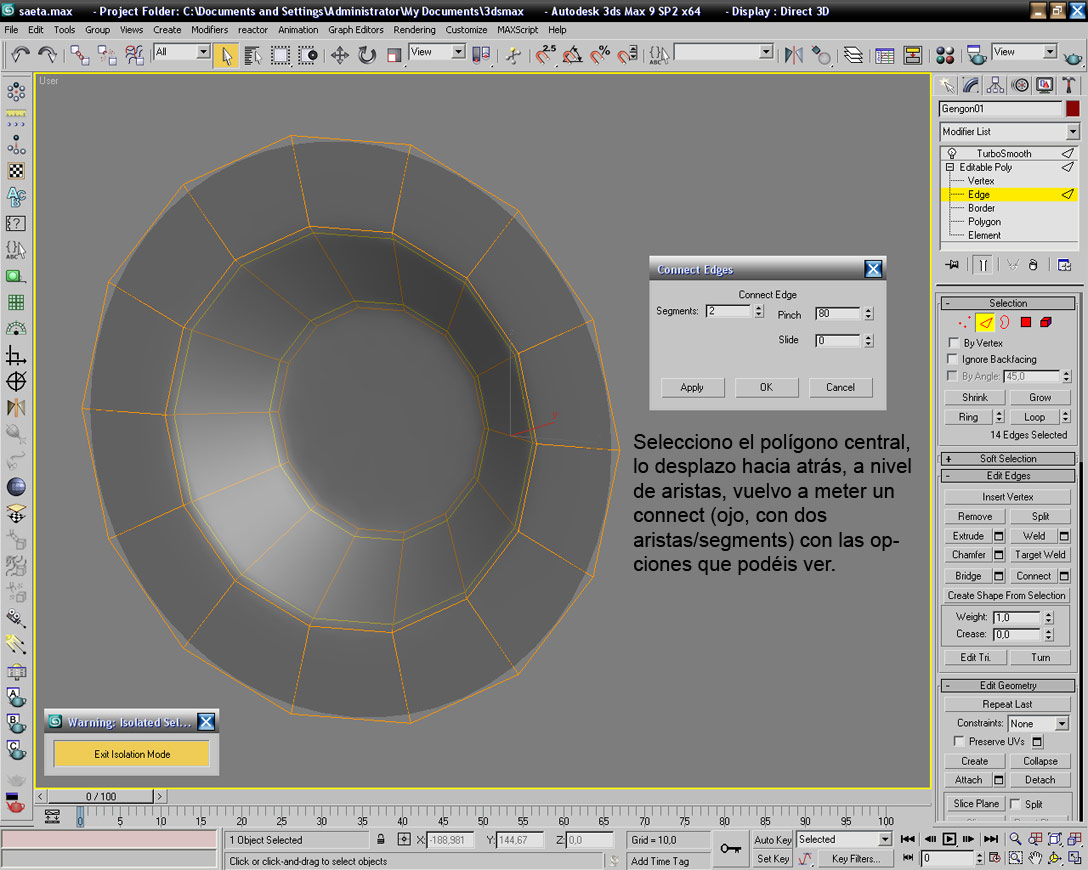Click the Exit Isolation Mode button
1088x870 pixels.
coord(132,754)
